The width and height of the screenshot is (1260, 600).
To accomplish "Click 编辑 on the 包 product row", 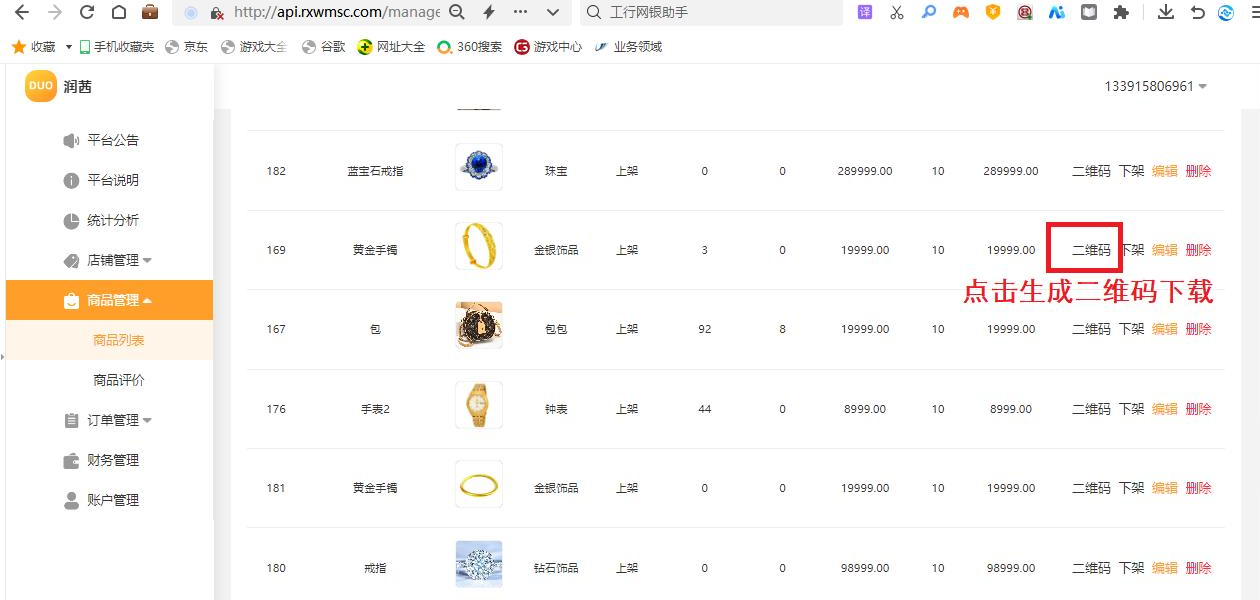I will 1165,328.
